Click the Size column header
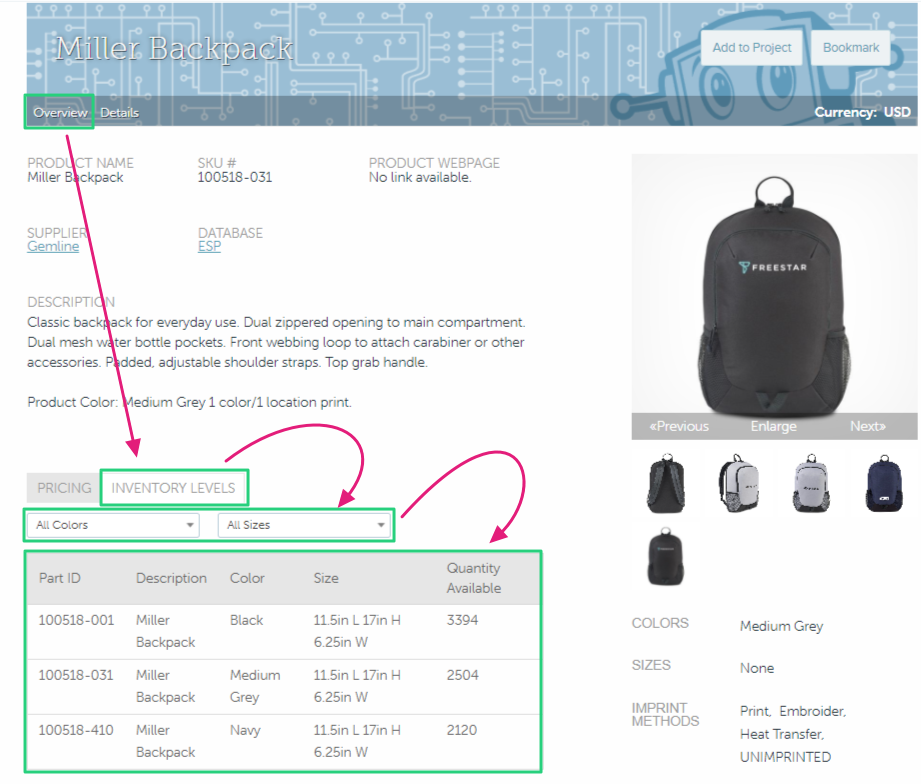Image resolution: width=921 pixels, height=784 pixels. point(326,578)
